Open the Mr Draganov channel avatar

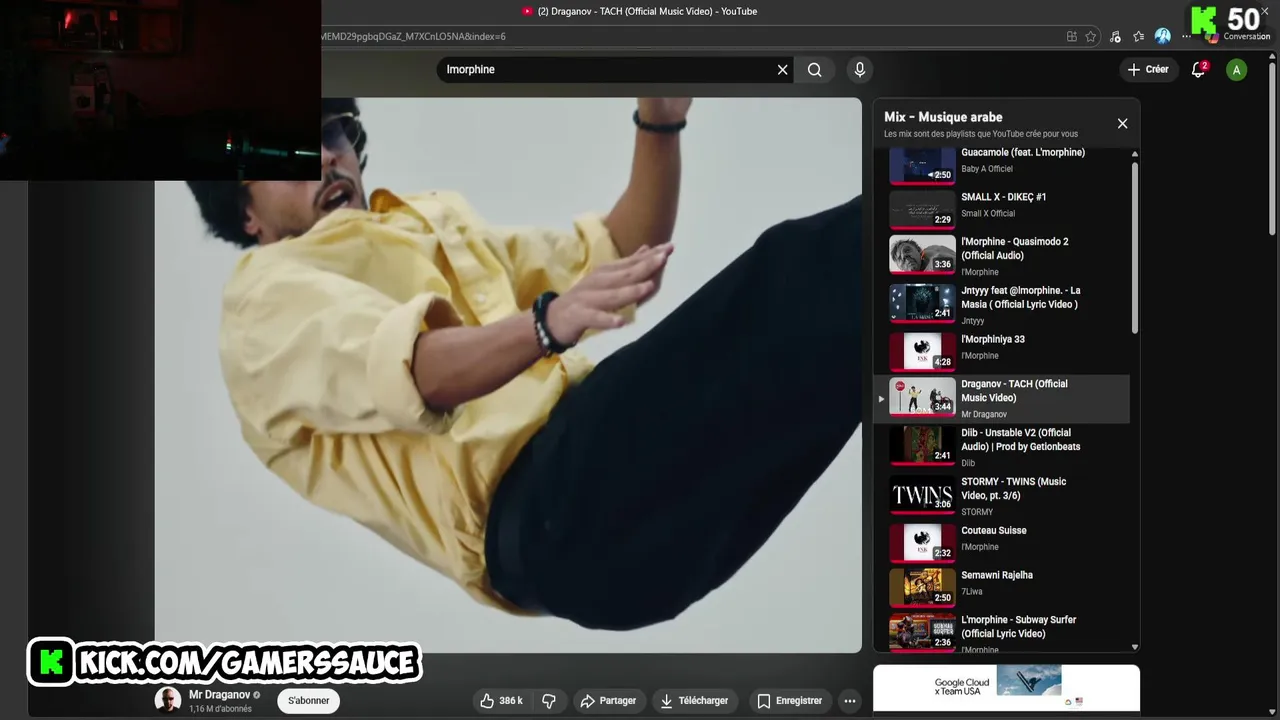point(167,700)
